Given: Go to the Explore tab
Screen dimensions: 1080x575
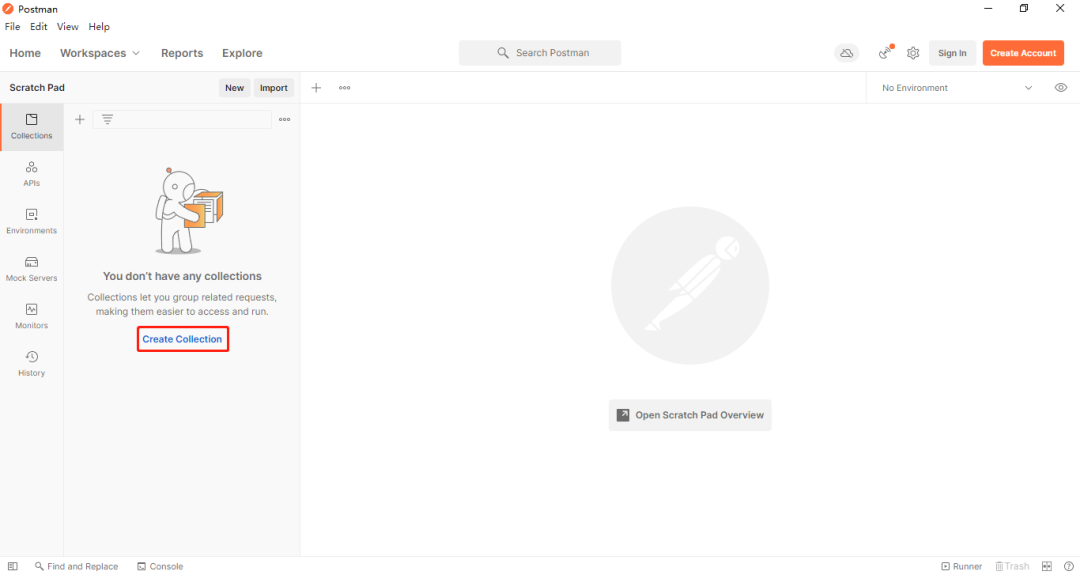Looking at the screenshot, I should point(242,53).
